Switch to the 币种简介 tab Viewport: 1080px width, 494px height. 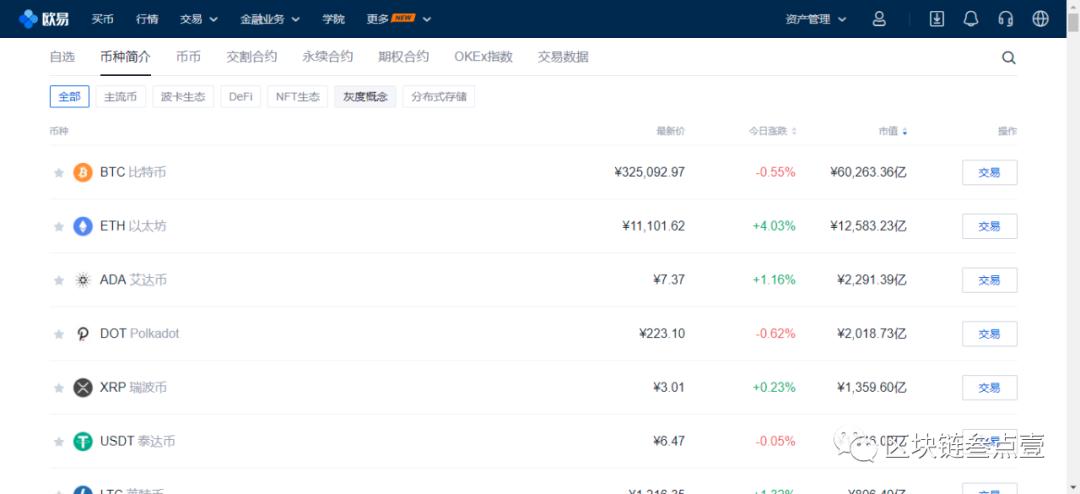click(x=125, y=56)
